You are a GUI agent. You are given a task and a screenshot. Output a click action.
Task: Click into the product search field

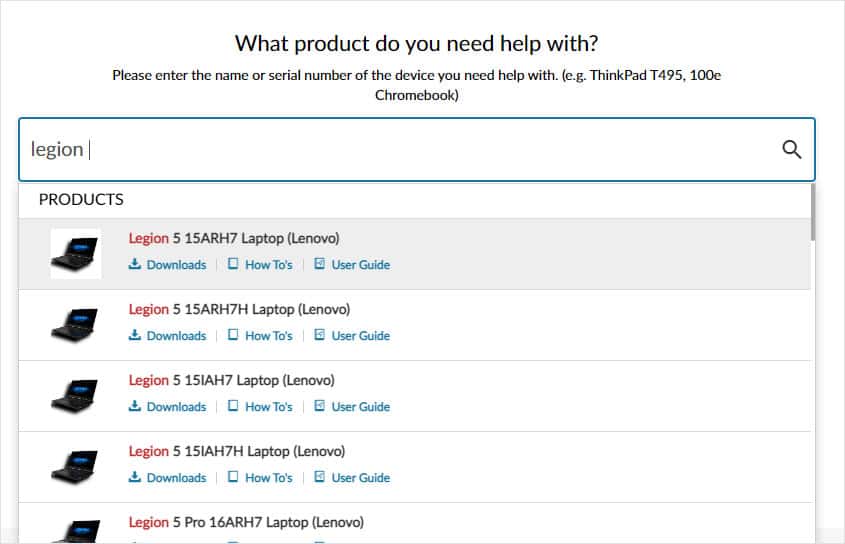[417, 149]
